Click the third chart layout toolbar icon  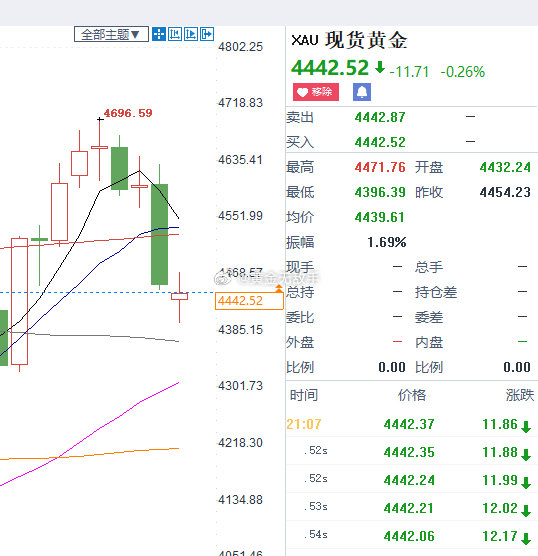pos(190,34)
